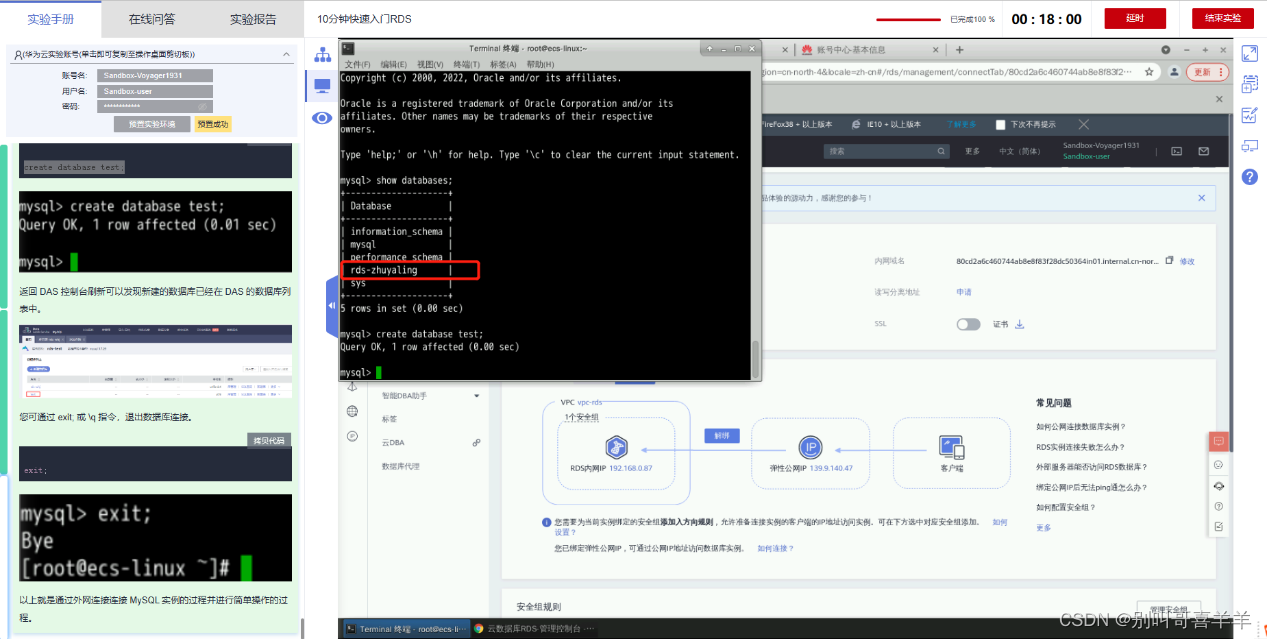Click the link icon next to 云DBA
The image size is (1267, 639).
(477, 442)
